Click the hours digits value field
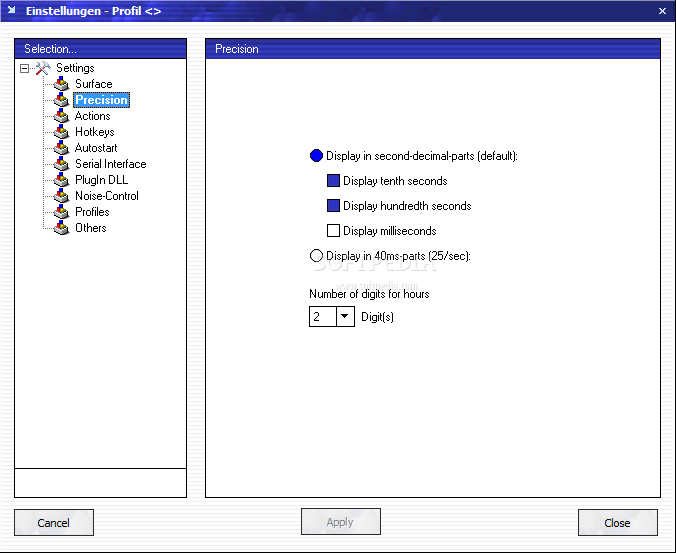 click(322, 316)
